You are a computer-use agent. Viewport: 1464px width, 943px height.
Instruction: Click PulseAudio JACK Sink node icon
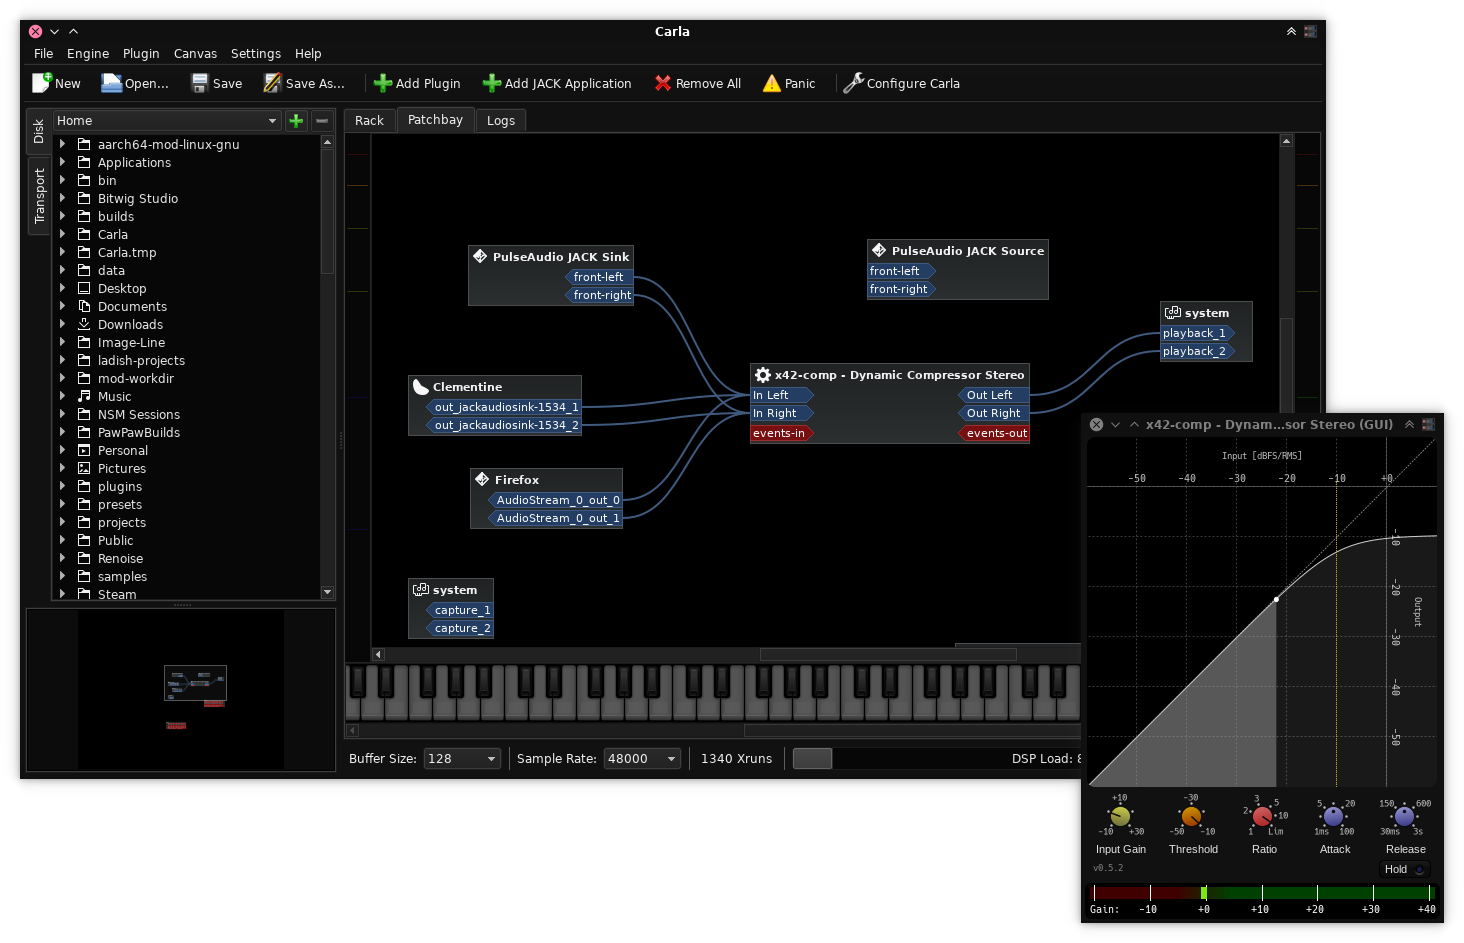[480, 256]
